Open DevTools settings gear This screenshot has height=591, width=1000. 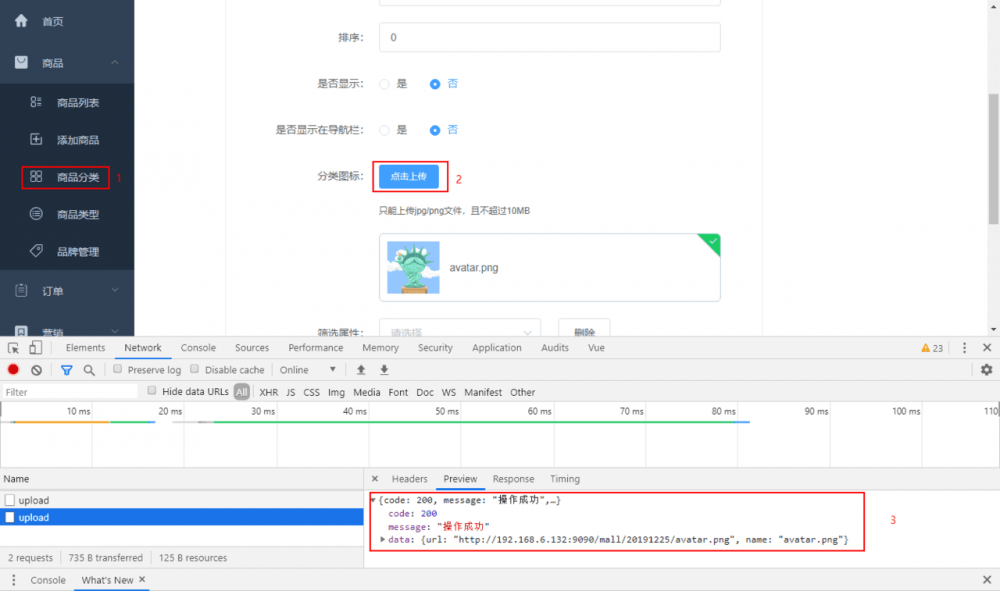[x=987, y=369]
